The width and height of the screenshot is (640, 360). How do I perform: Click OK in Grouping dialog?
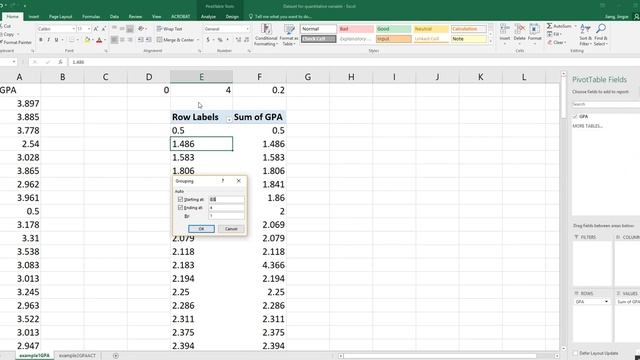point(201,229)
